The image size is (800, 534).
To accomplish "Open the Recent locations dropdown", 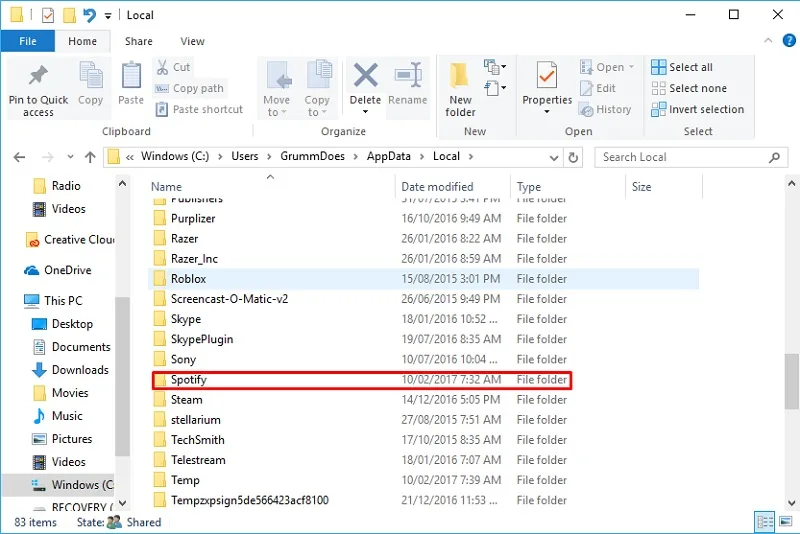I will point(70,157).
